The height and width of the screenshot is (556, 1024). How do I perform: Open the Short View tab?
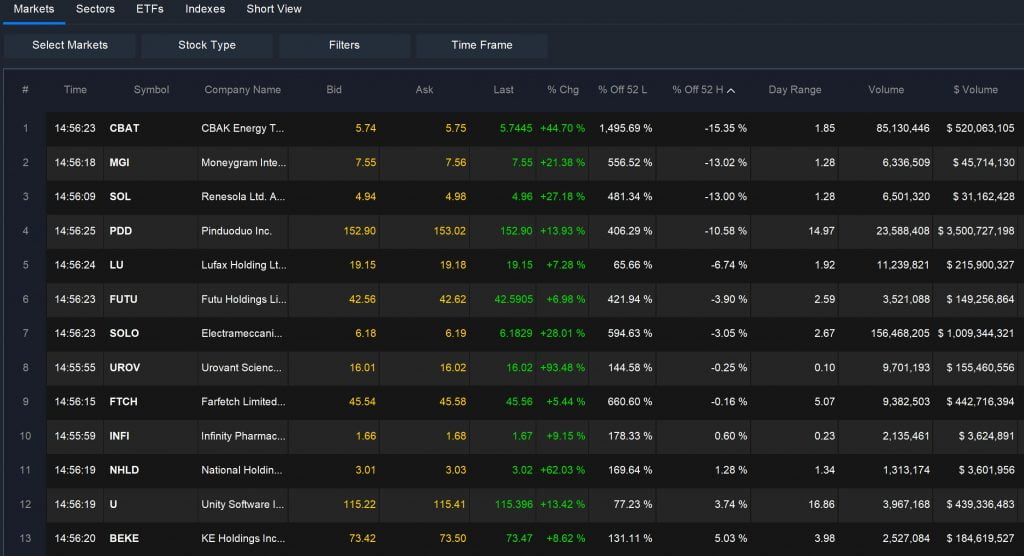274,9
